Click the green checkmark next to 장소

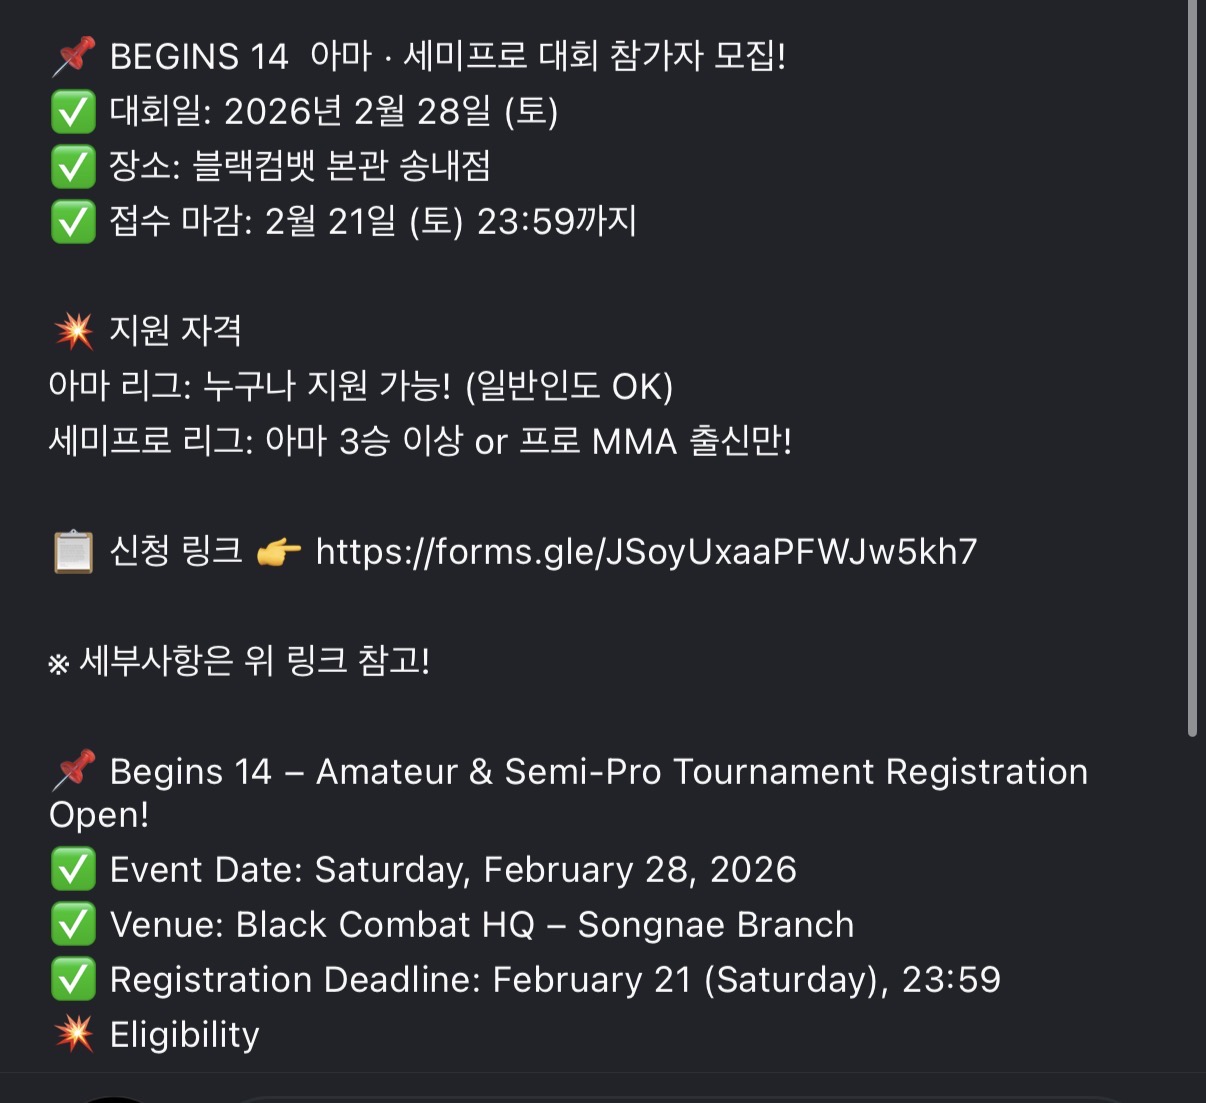click(x=73, y=167)
